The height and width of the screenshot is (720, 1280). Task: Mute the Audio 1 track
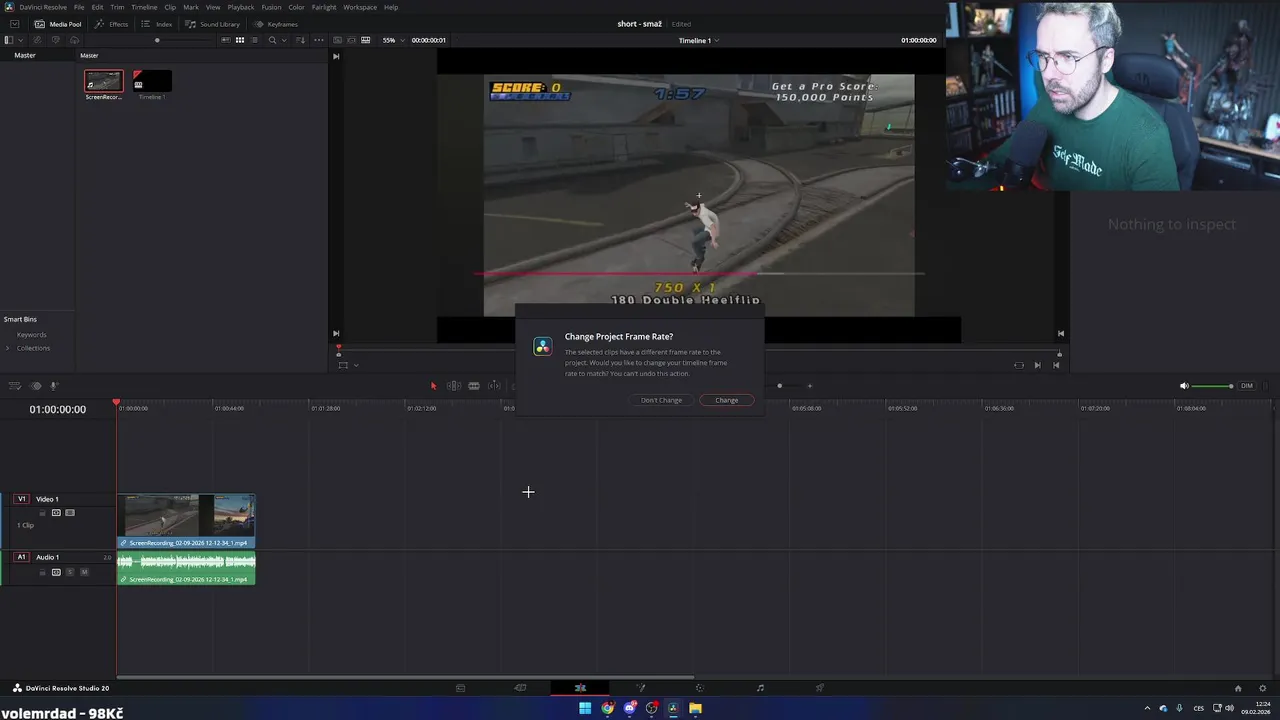coord(84,572)
